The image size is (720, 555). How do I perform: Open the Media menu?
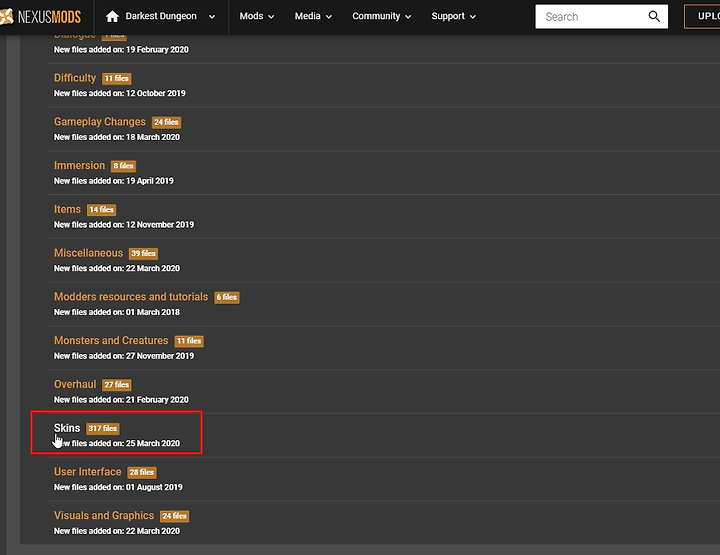pyautogui.click(x=313, y=16)
